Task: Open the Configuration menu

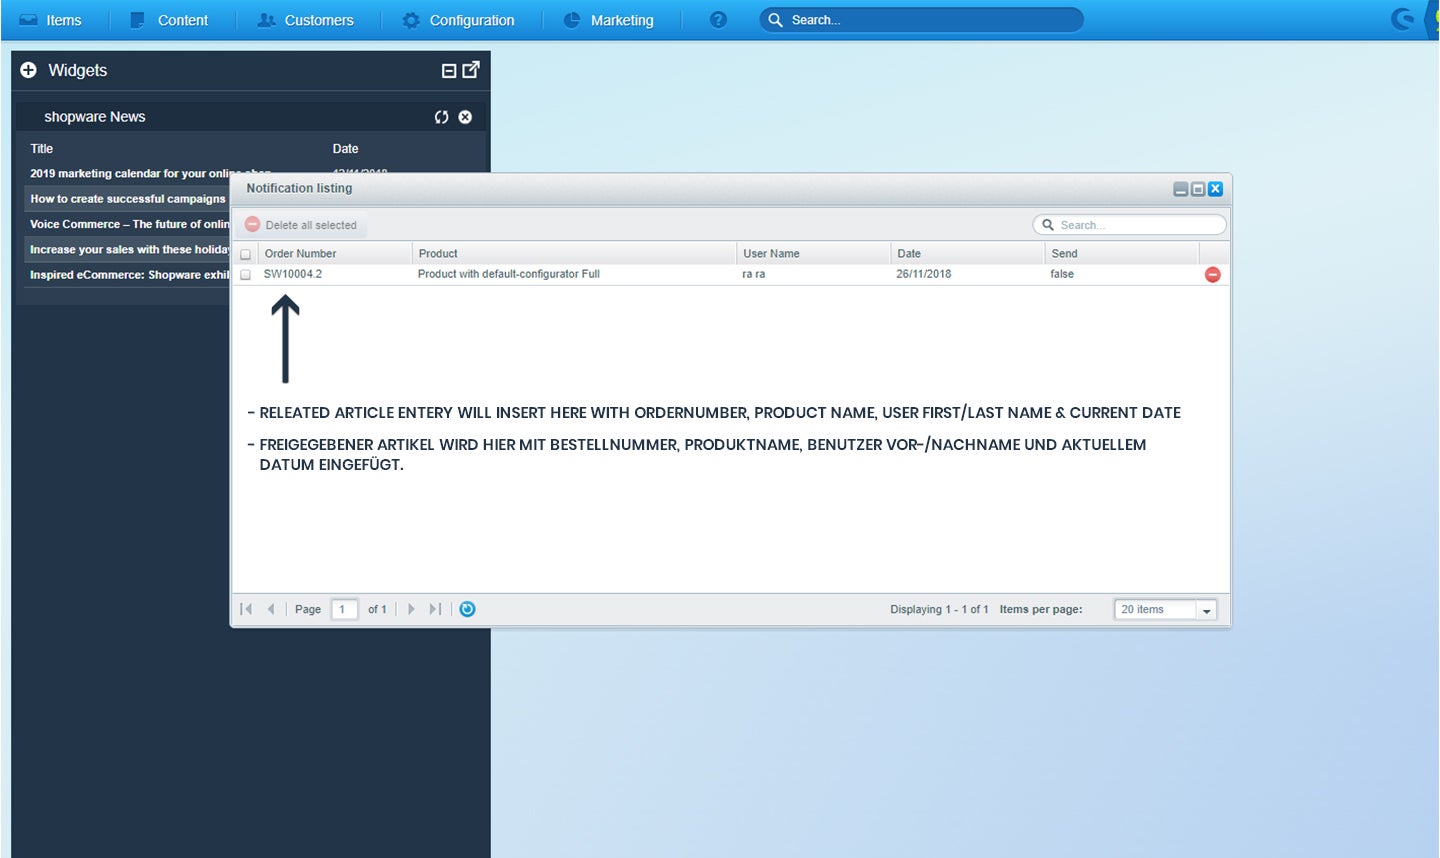Action: [x=459, y=20]
